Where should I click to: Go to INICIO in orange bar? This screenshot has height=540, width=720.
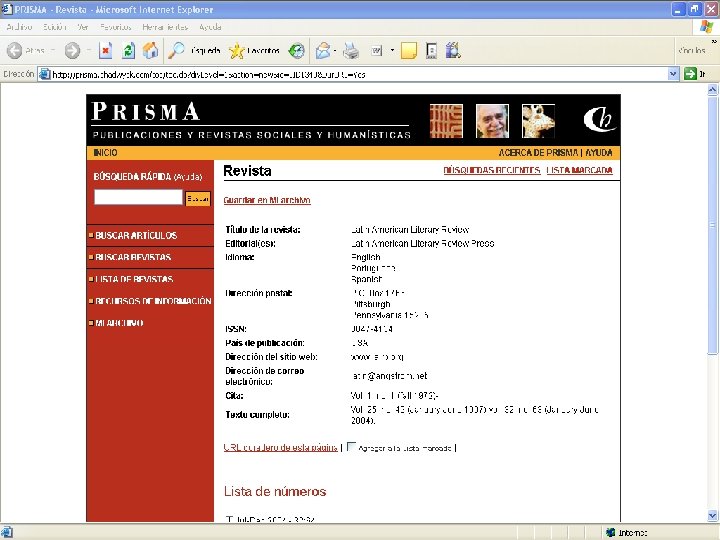coord(105,152)
